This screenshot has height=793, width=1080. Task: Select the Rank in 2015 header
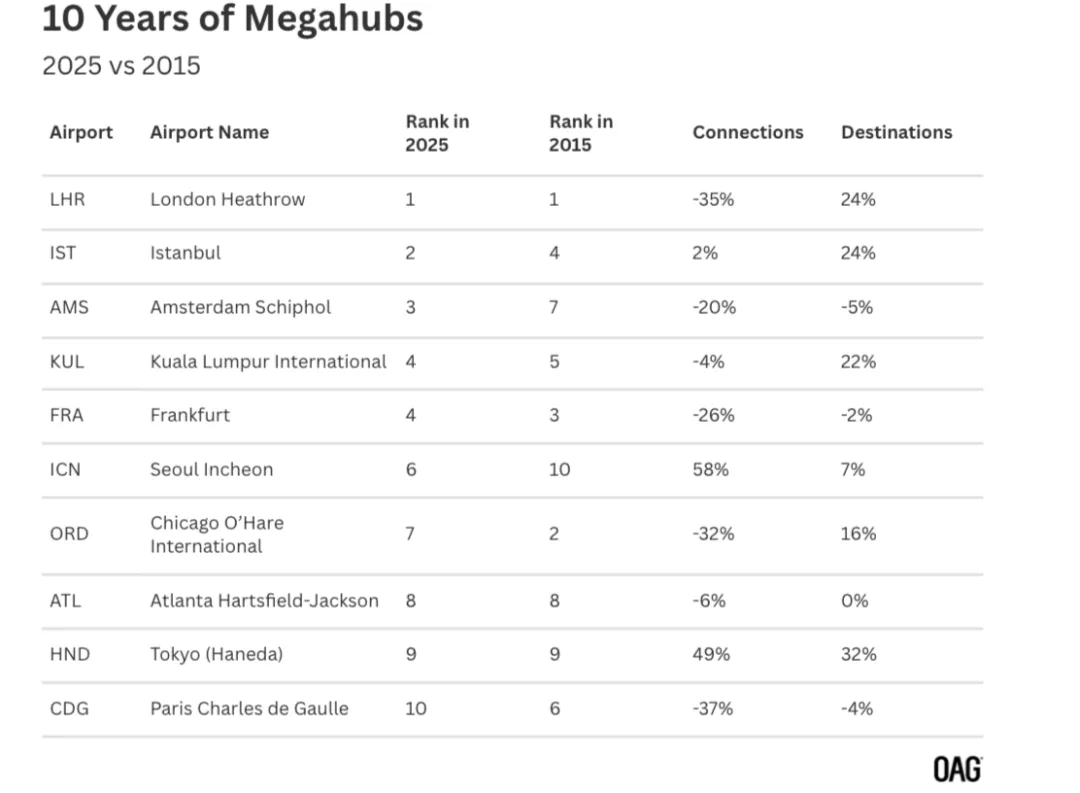click(580, 133)
